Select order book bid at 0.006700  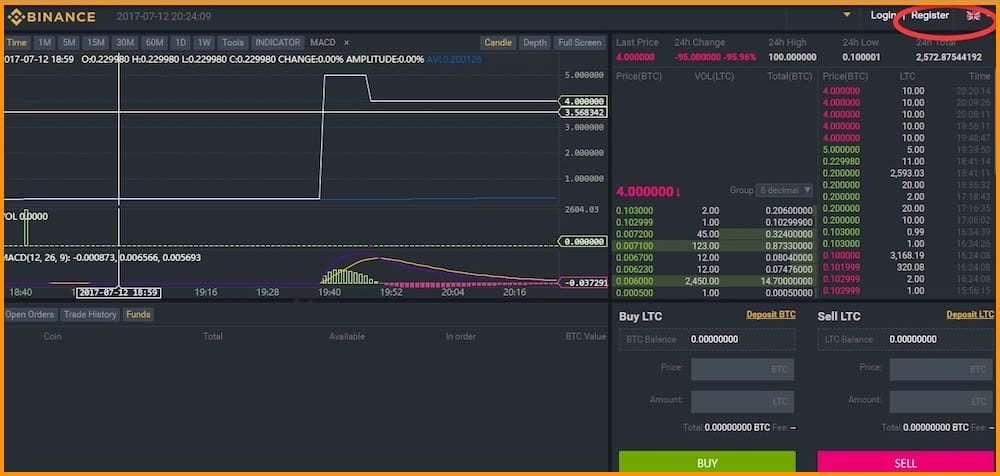[x=714, y=257]
